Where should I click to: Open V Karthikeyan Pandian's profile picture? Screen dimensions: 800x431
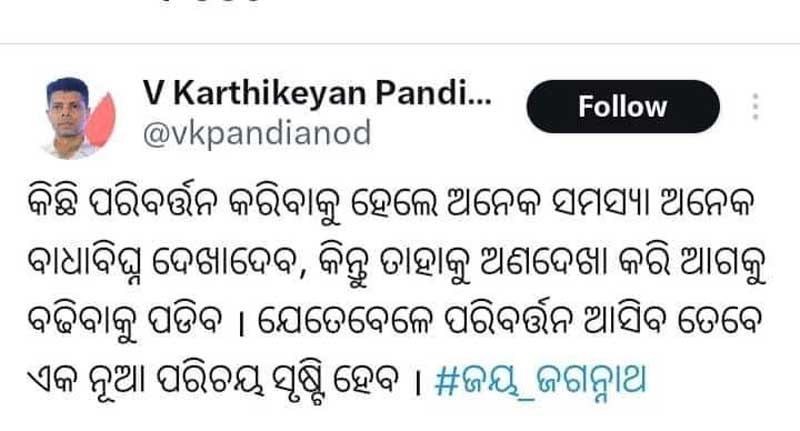[x=78, y=117]
